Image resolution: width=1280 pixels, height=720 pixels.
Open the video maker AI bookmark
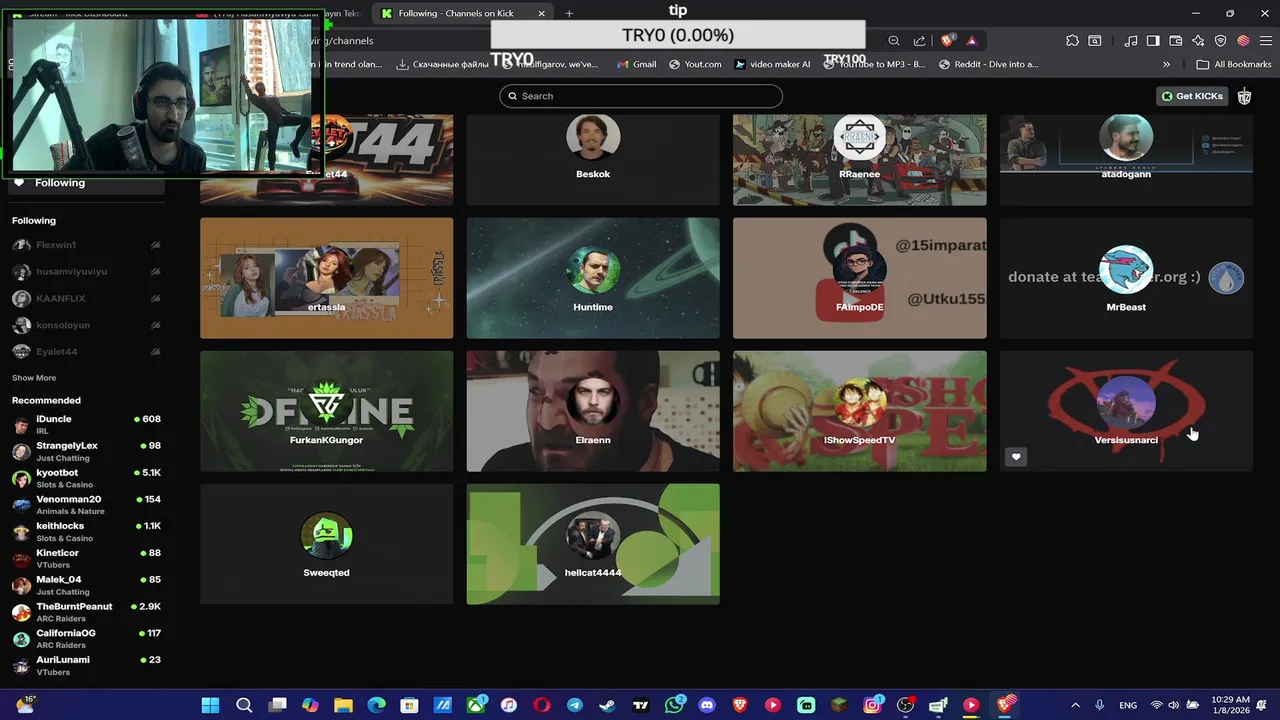pyautogui.click(x=772, y=64)
